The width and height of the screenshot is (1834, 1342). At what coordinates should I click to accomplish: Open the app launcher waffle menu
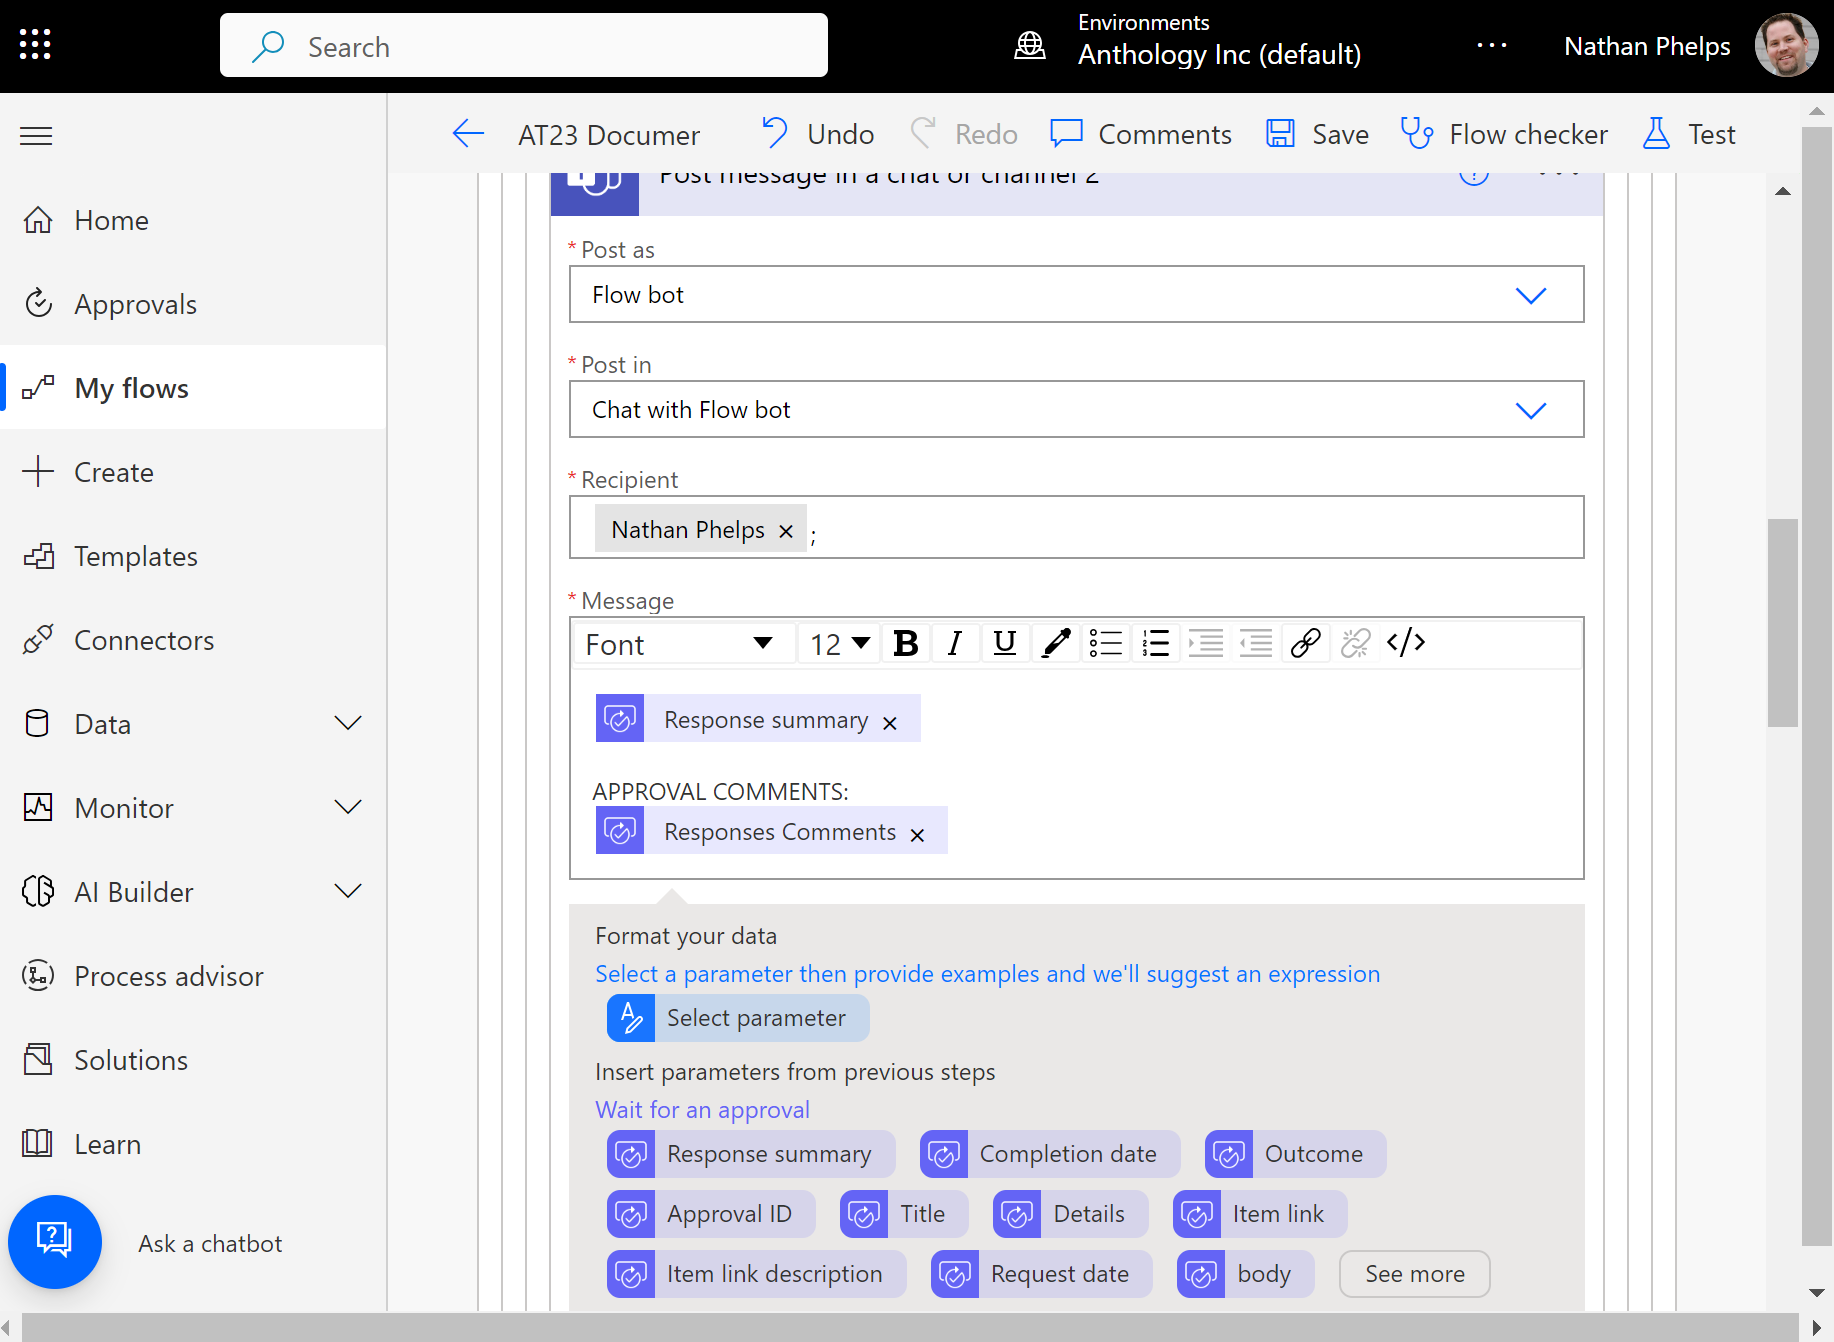click(x=35, y=45)
